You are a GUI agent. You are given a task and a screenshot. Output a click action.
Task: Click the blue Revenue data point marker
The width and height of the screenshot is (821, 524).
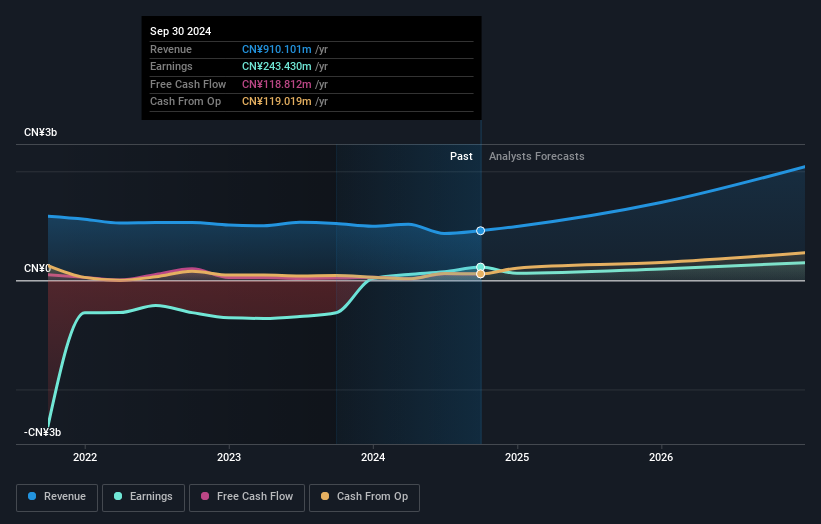tap(481, 231)
